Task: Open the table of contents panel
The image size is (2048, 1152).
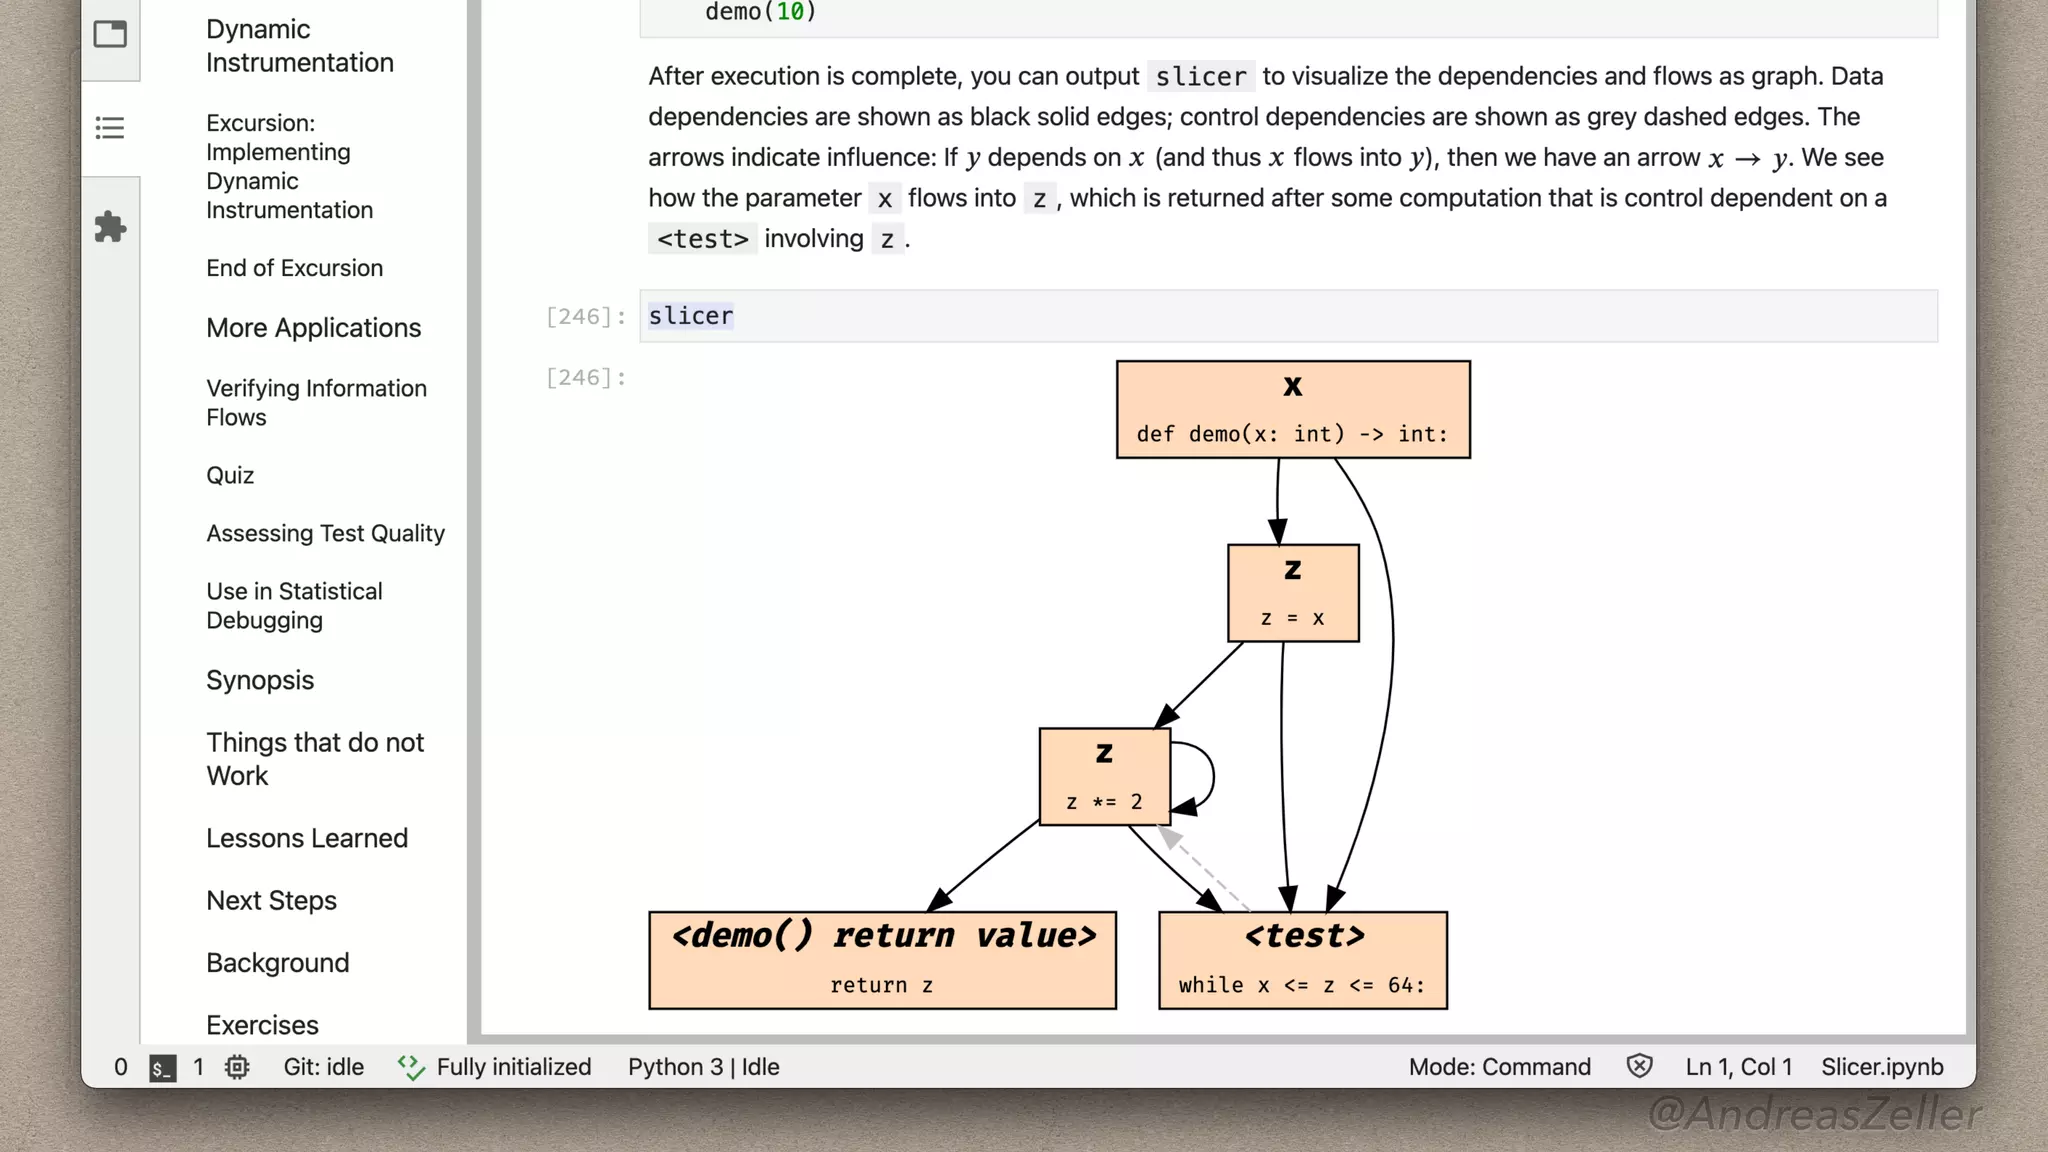Action: [x=110, y=128]
